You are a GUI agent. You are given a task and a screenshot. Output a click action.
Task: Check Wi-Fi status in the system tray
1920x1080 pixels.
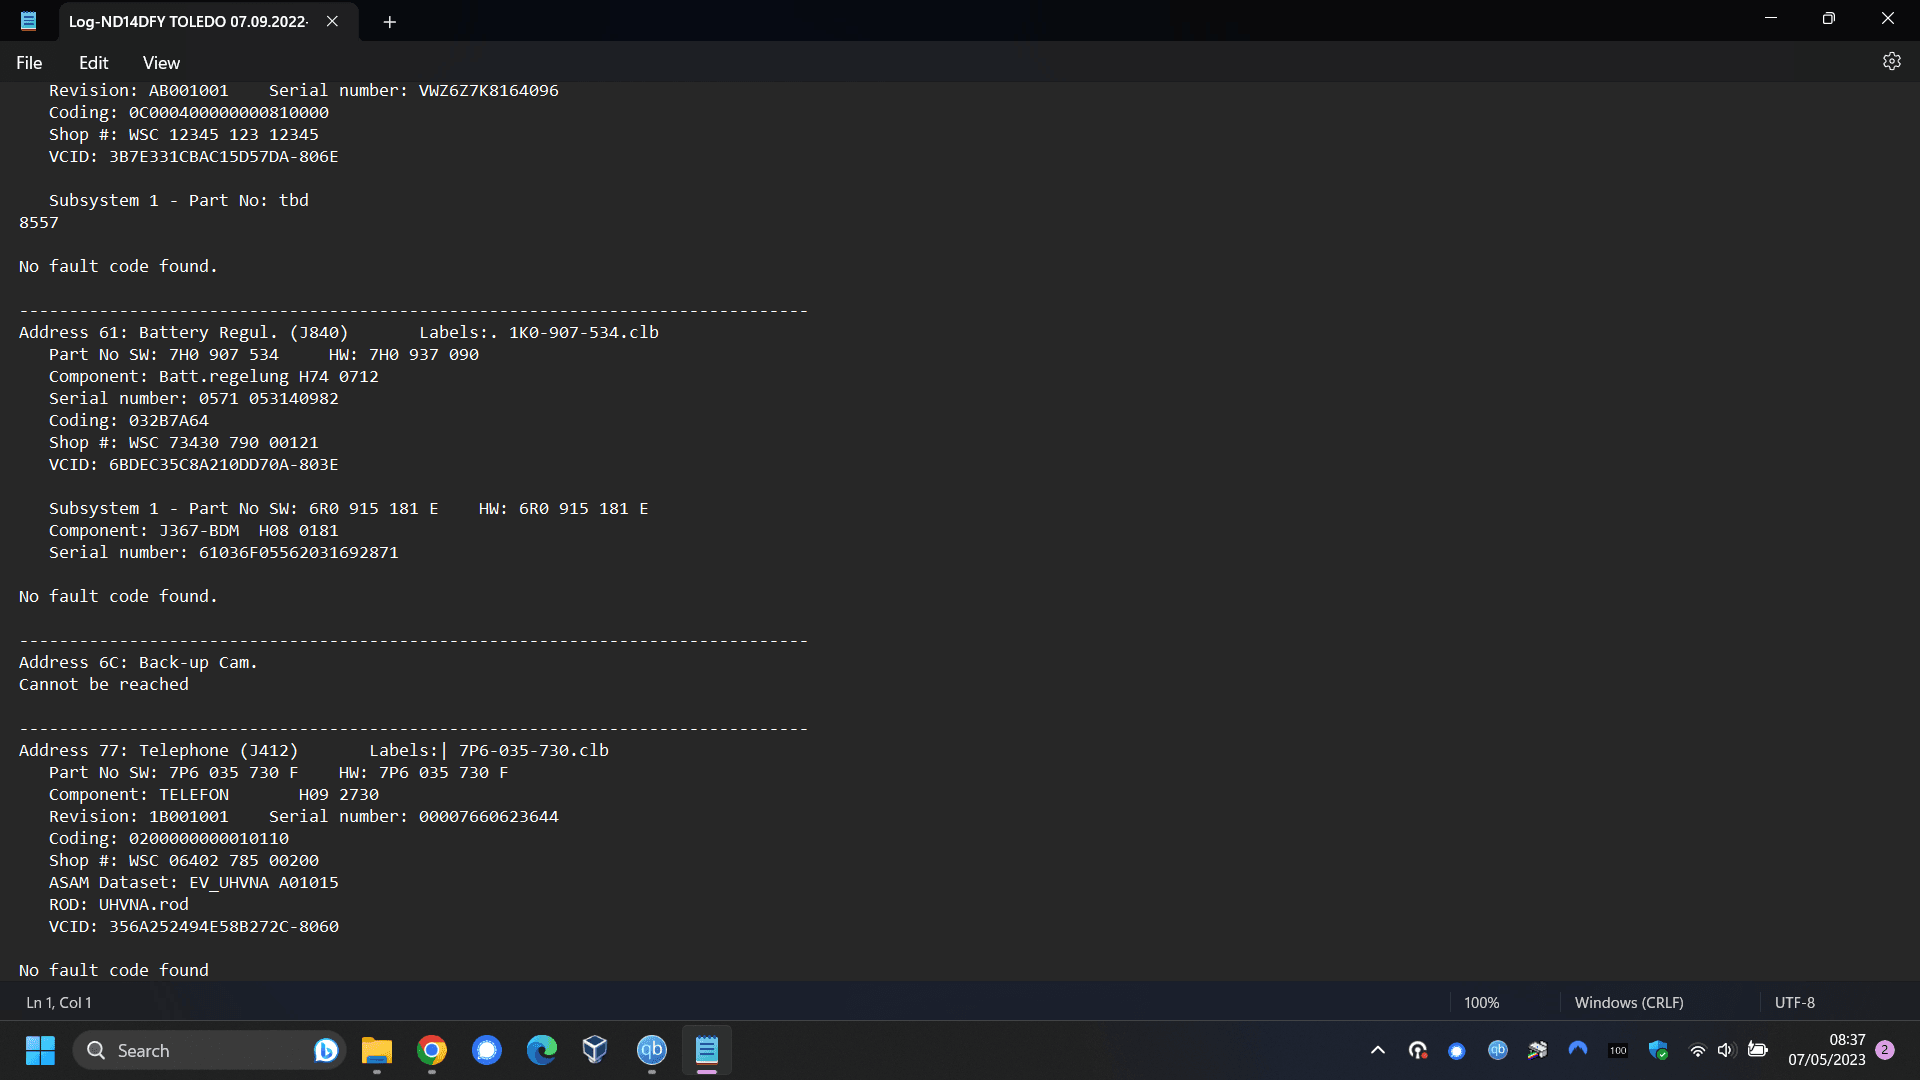coord(1697,1050)
